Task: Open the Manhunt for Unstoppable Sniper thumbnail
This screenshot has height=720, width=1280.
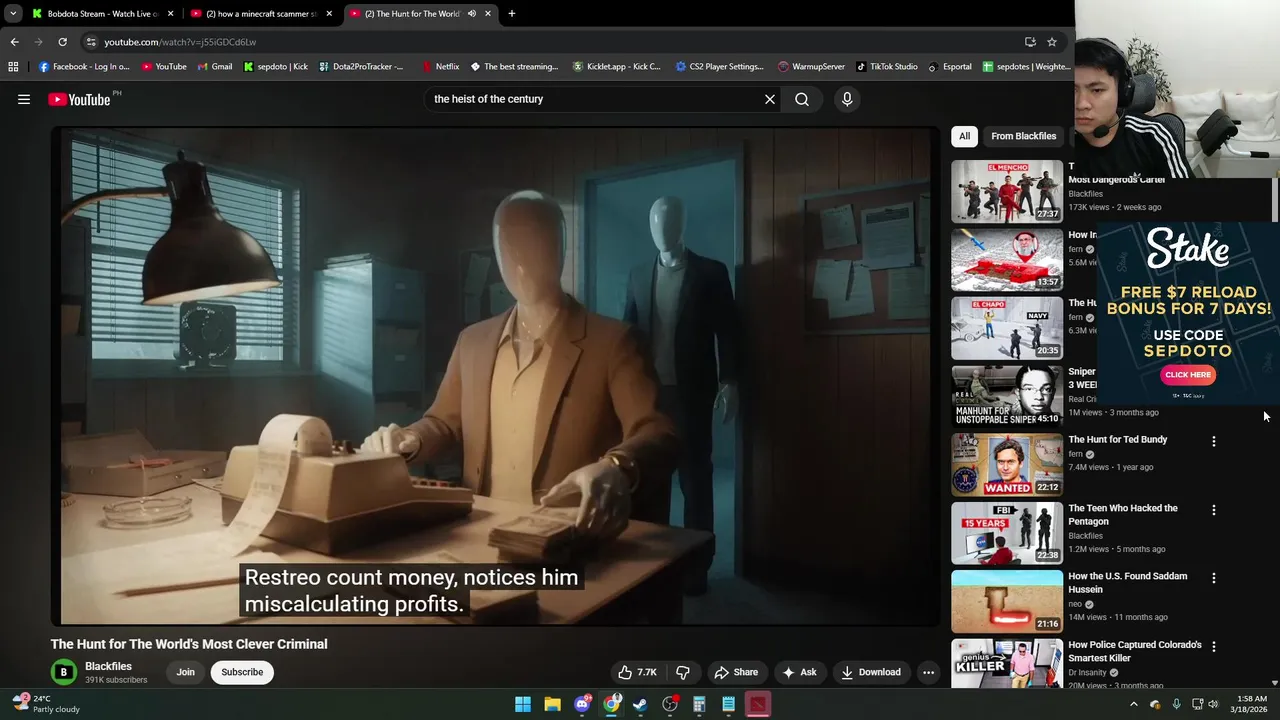Action: pyautogui.click(x=1007, y=396)
